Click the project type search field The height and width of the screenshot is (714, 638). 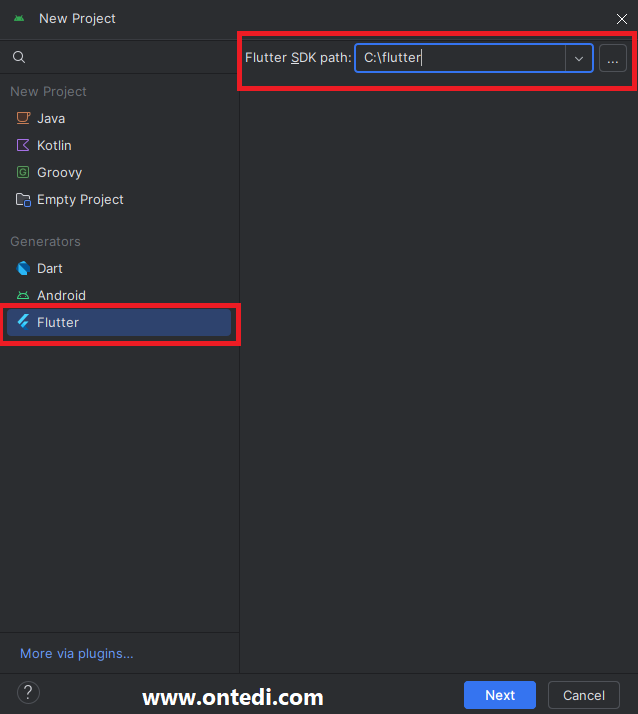tap(119, 57)
